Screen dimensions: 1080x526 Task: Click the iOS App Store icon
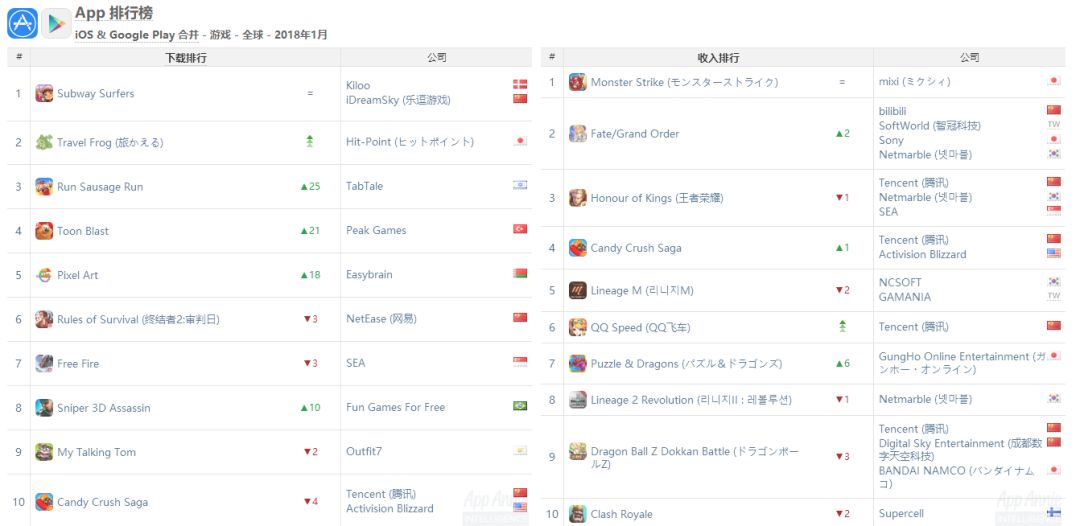tap(22, 22)
